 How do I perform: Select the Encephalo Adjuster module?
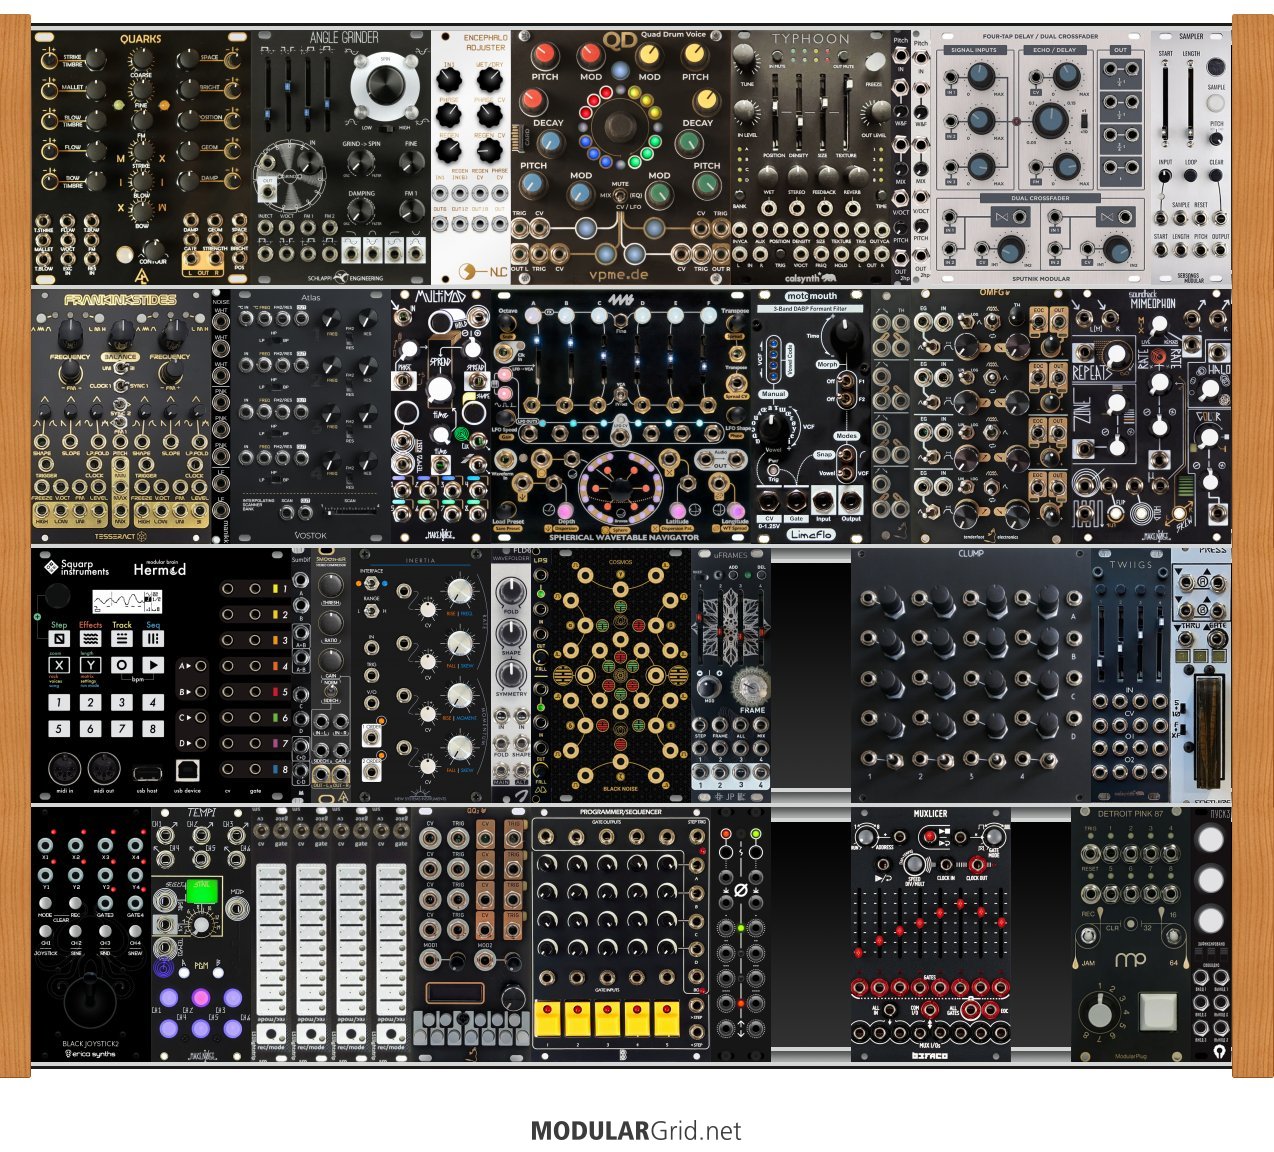coord(471,157)
